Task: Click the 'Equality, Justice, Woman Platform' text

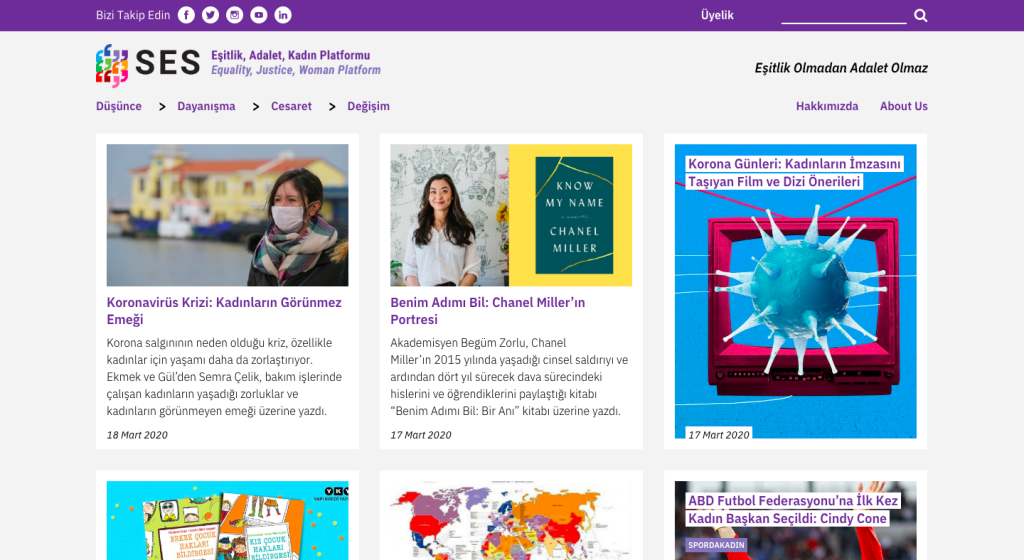Action: coord(296,70)
